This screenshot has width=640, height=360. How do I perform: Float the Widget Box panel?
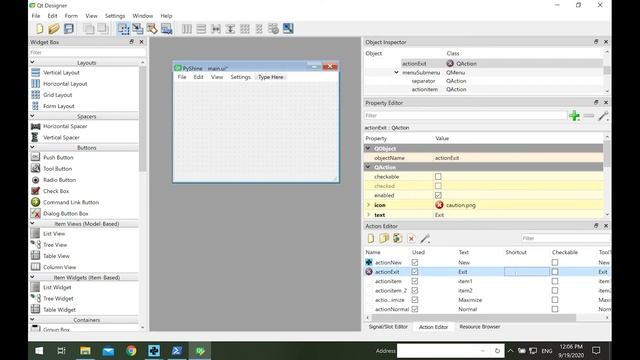(x=131, y=42)
